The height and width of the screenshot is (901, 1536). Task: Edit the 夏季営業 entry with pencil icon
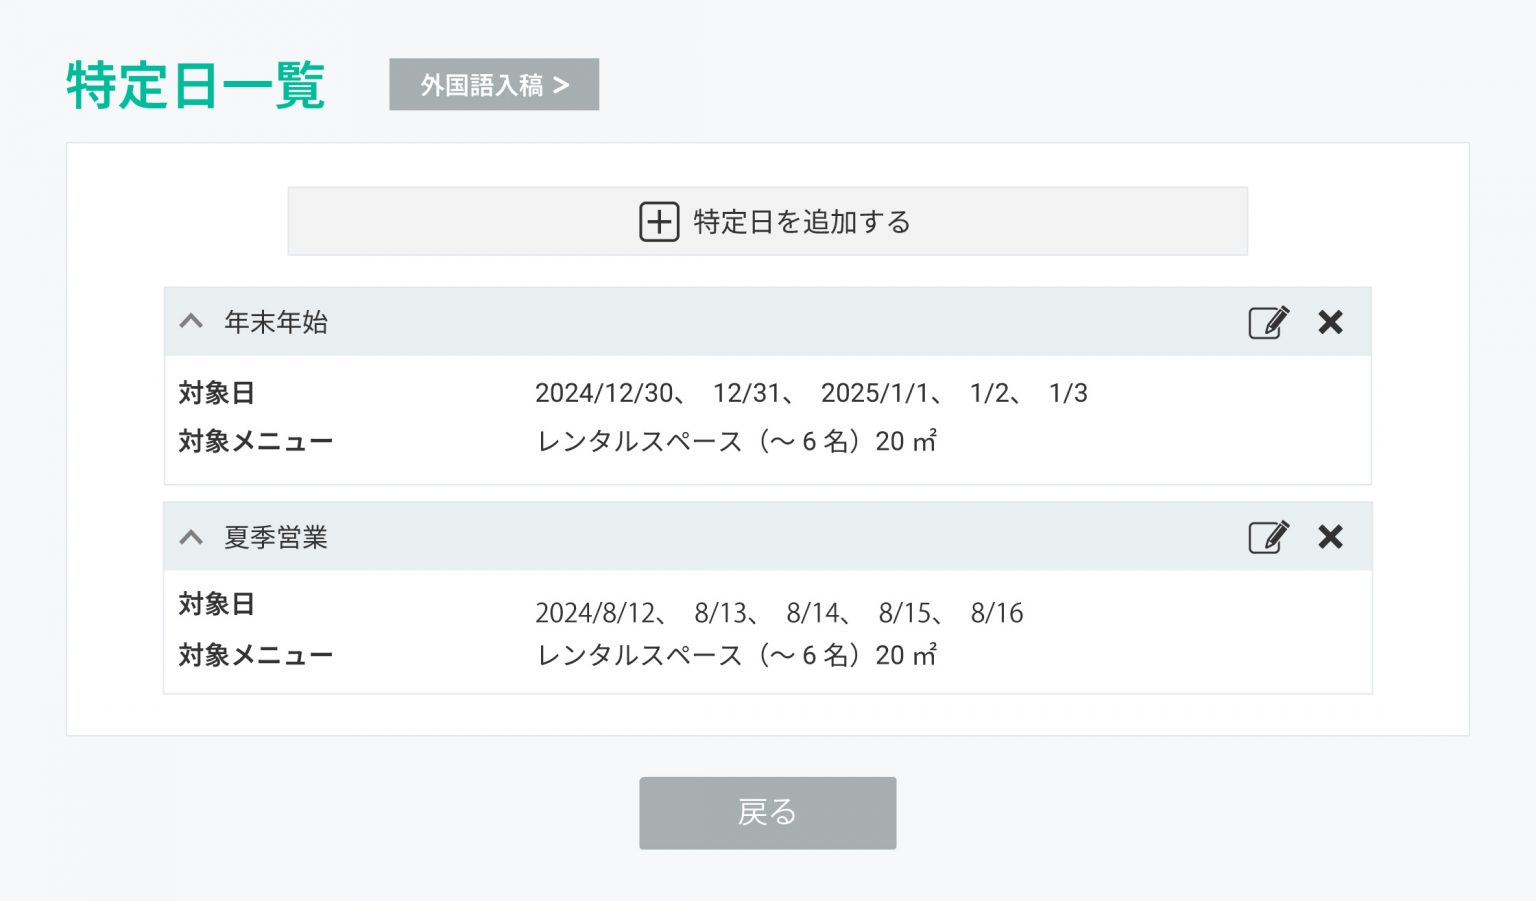[x=1268, y=537]
